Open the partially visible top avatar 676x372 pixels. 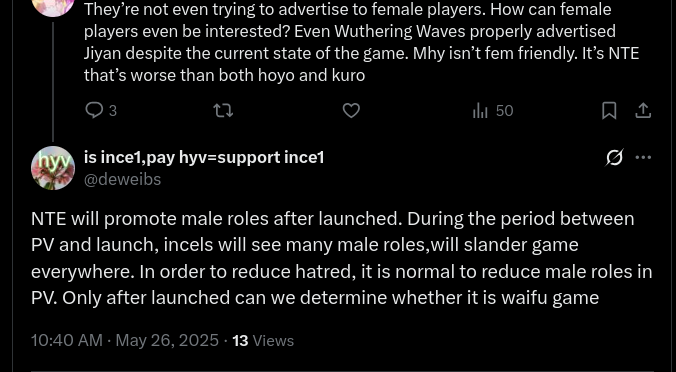click(x=53, y=8)
